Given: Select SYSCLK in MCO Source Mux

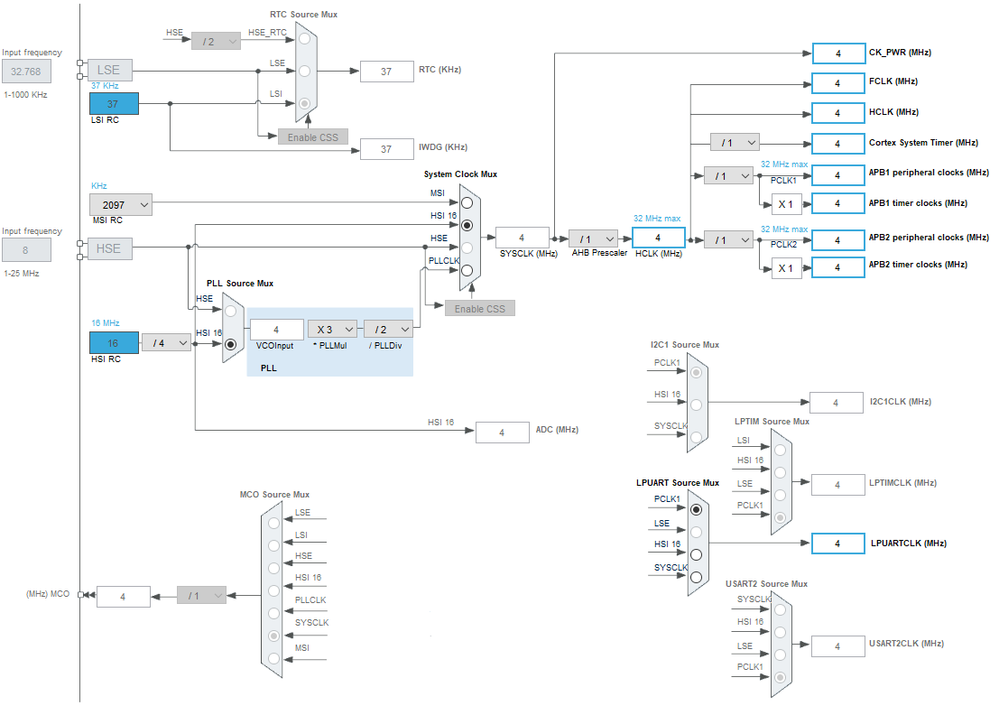Looking at the screenshot, I should (x=274, y=635).
